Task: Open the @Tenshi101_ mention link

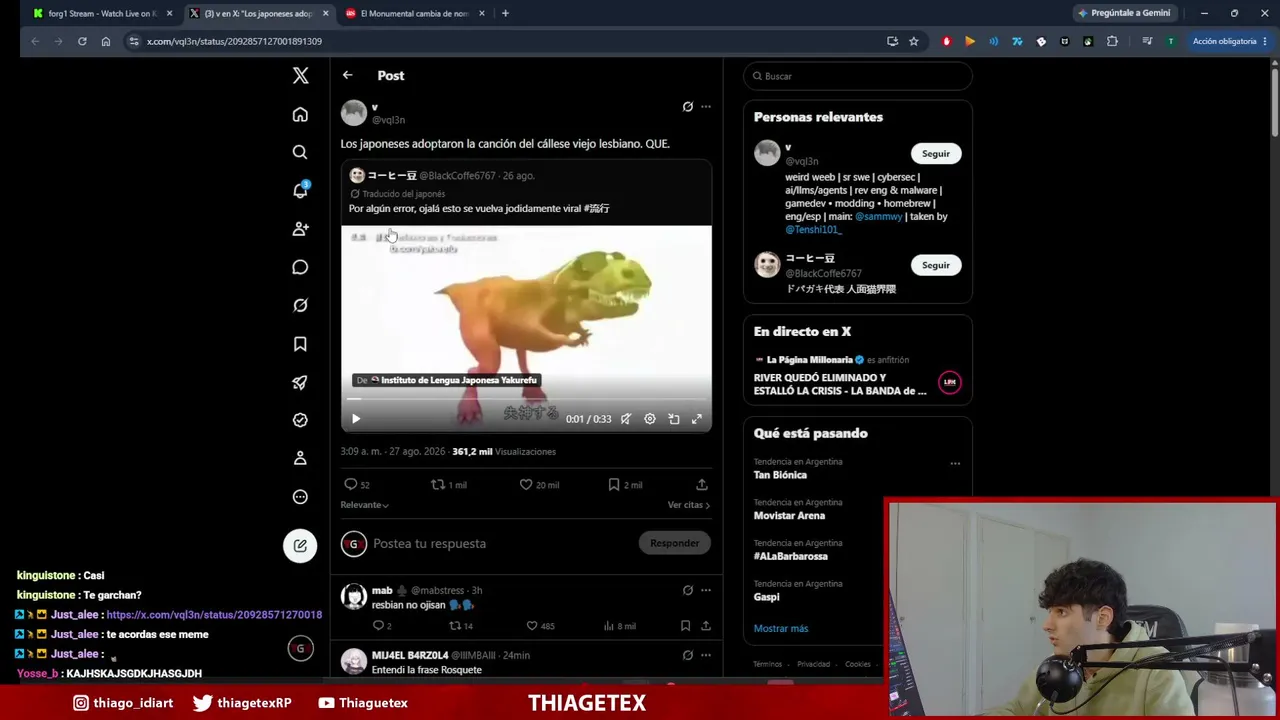Action: pyautogui.click(x=813, y=229)
